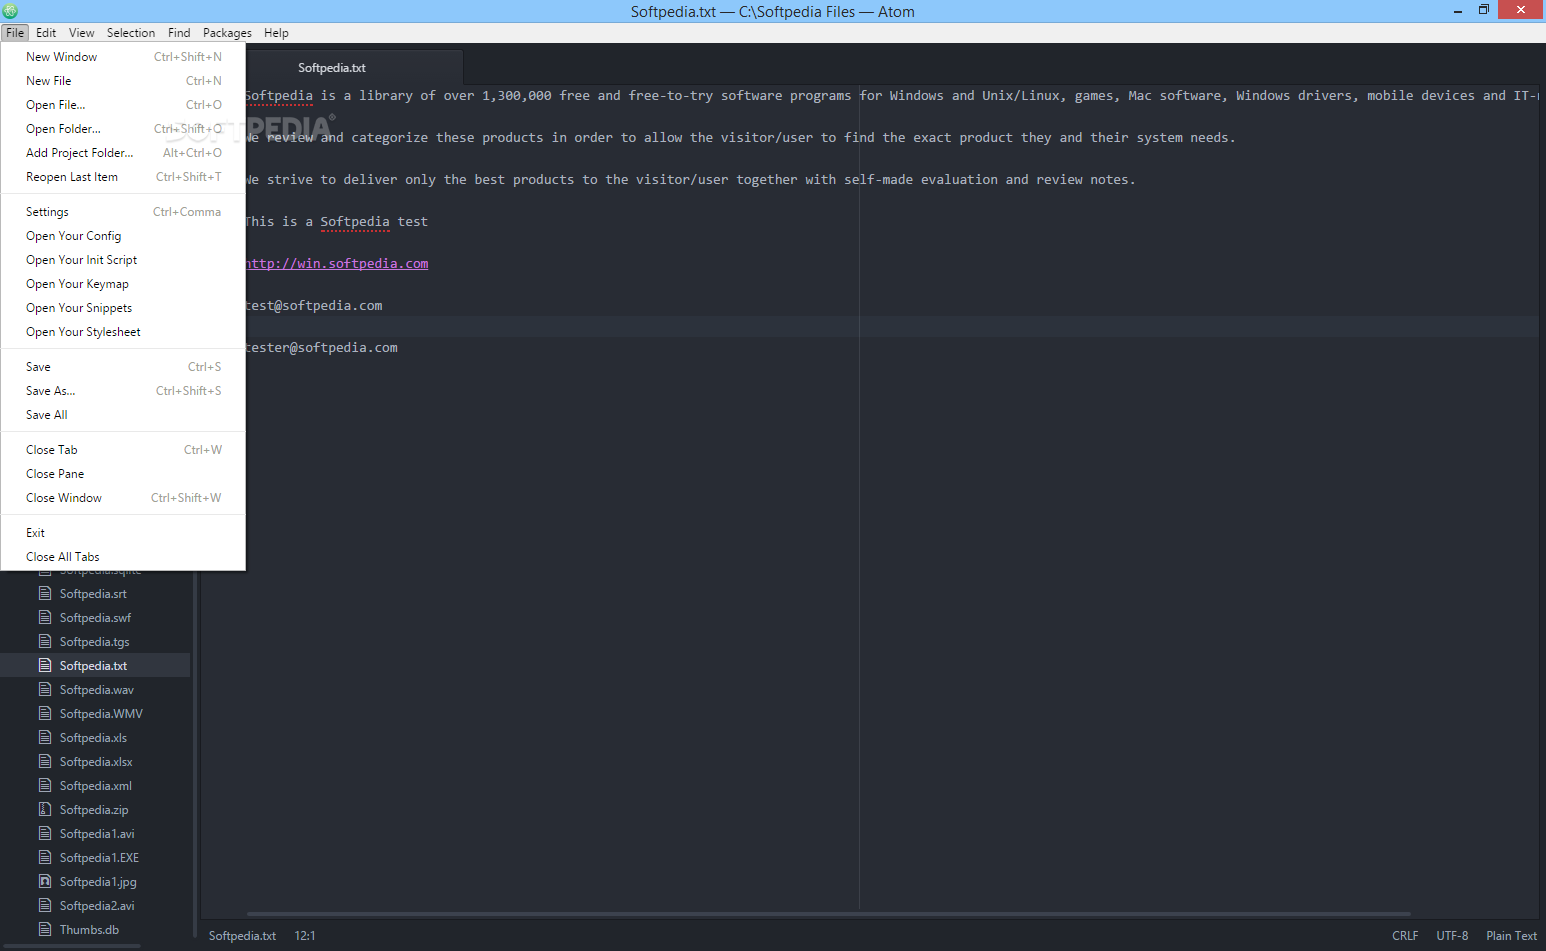Follow the win.softpedia.com link in editor
This screenshot has width=1546, height=951.
[x=337, y=264]
